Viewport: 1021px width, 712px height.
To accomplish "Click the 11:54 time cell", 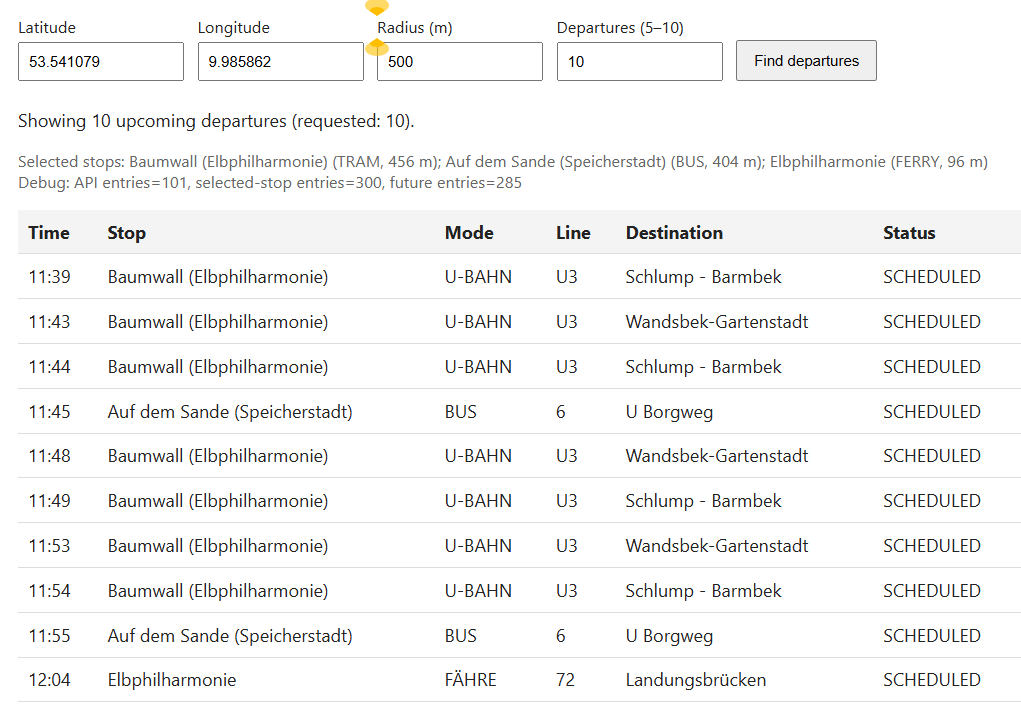I will [49, 591].
